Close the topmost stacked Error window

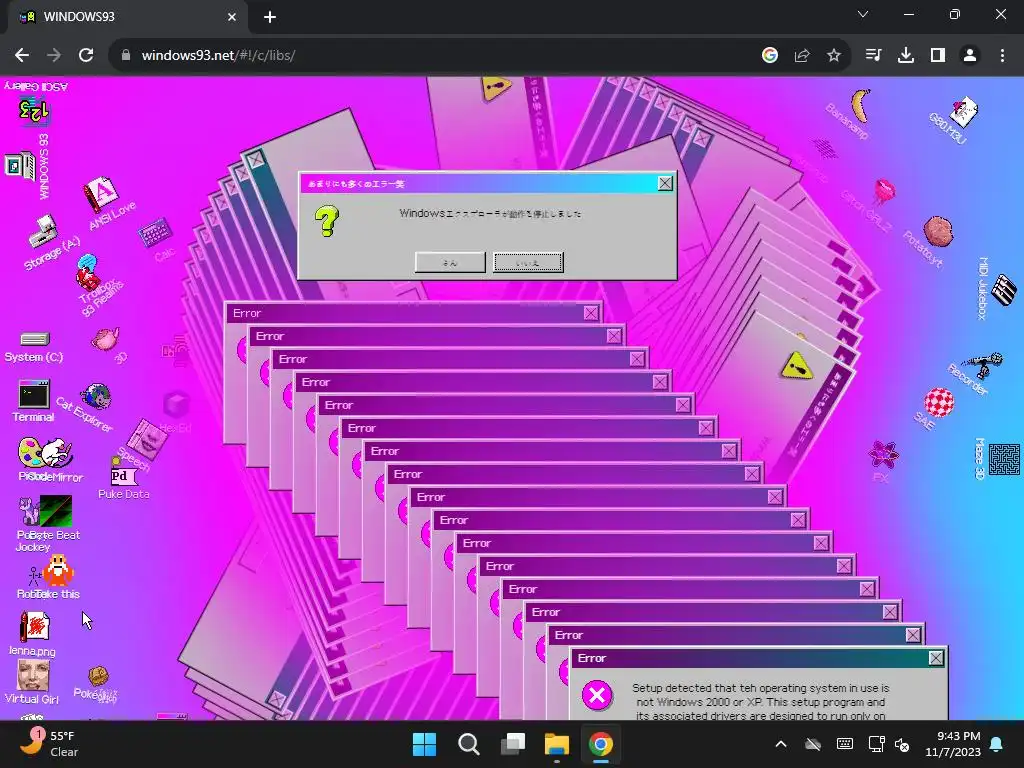(x=591, y=313)
